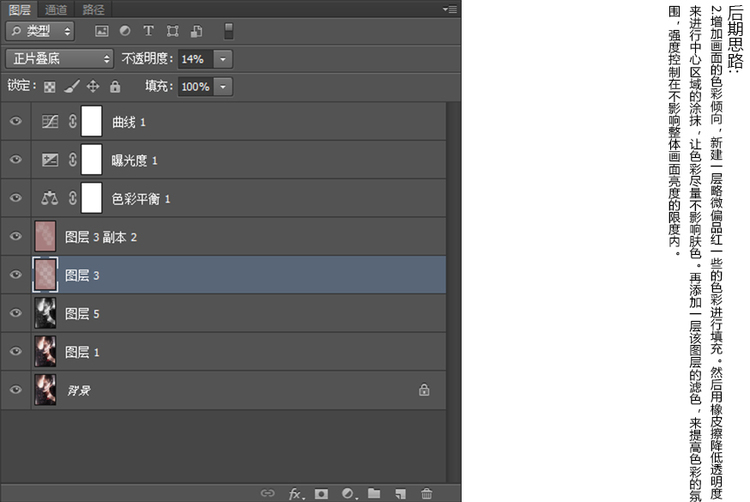The width and height of the screenshot is (750, 502).
Task: Click the mask link icon on 色彩平衡 1
Action: click(72, 198)
